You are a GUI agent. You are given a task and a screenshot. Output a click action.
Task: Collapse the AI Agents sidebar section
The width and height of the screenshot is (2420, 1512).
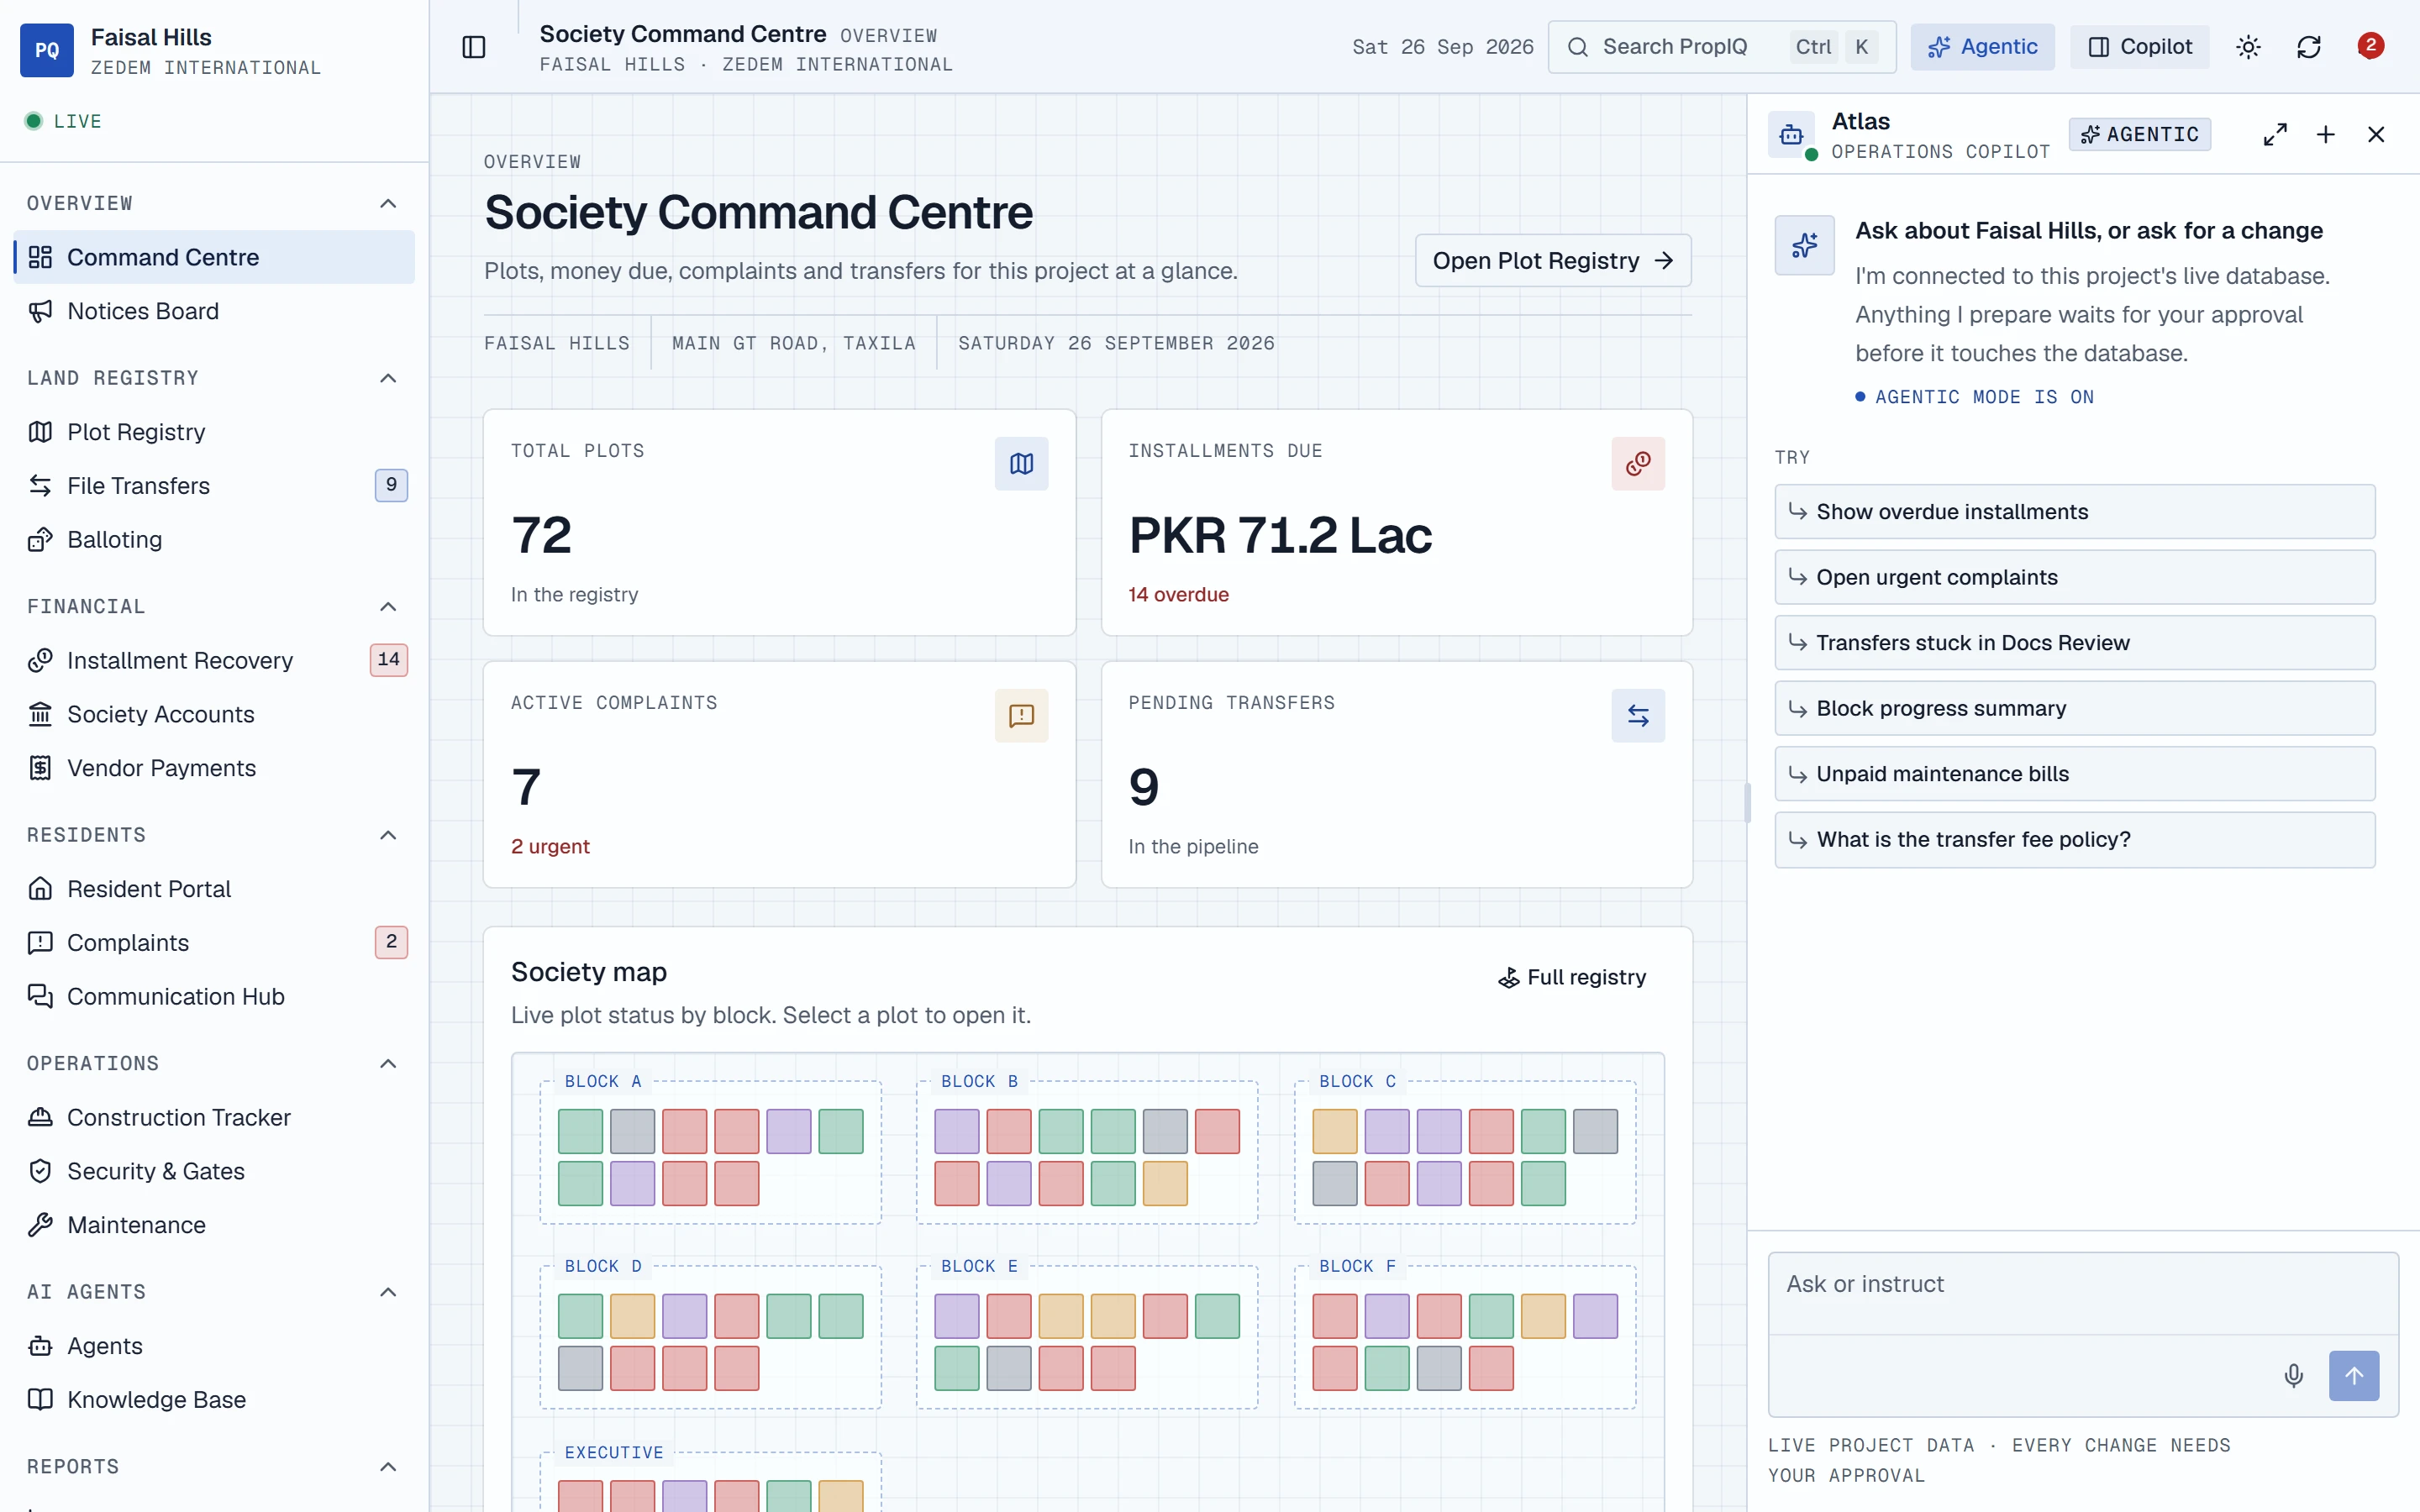point(388,1292)
